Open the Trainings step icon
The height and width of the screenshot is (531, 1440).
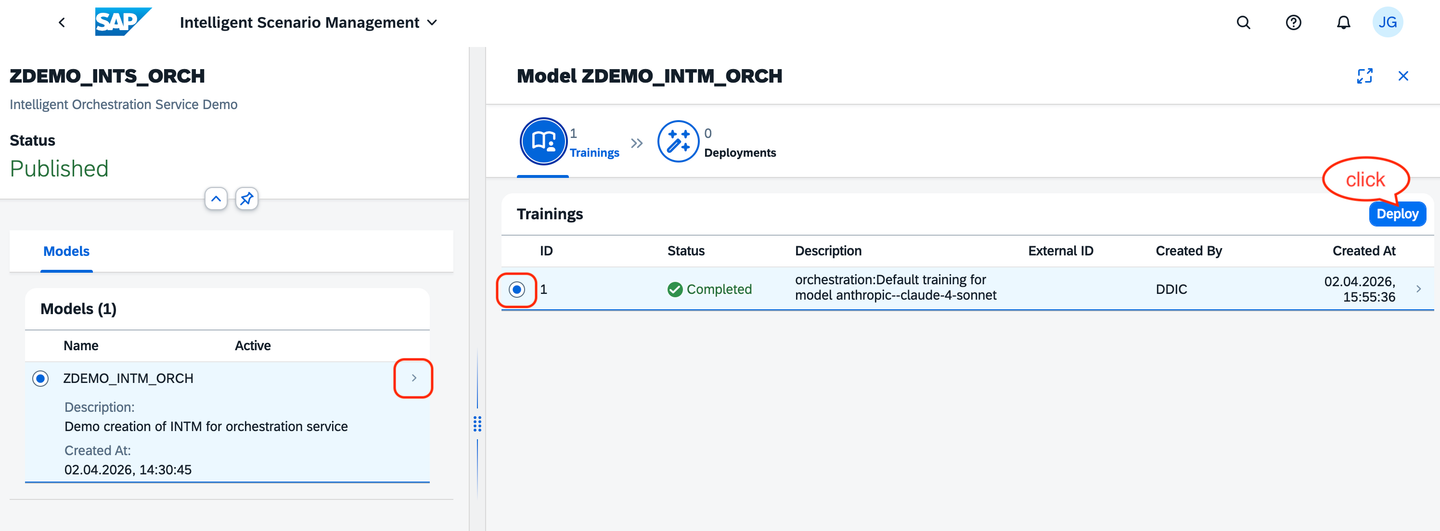coord(543,141)
